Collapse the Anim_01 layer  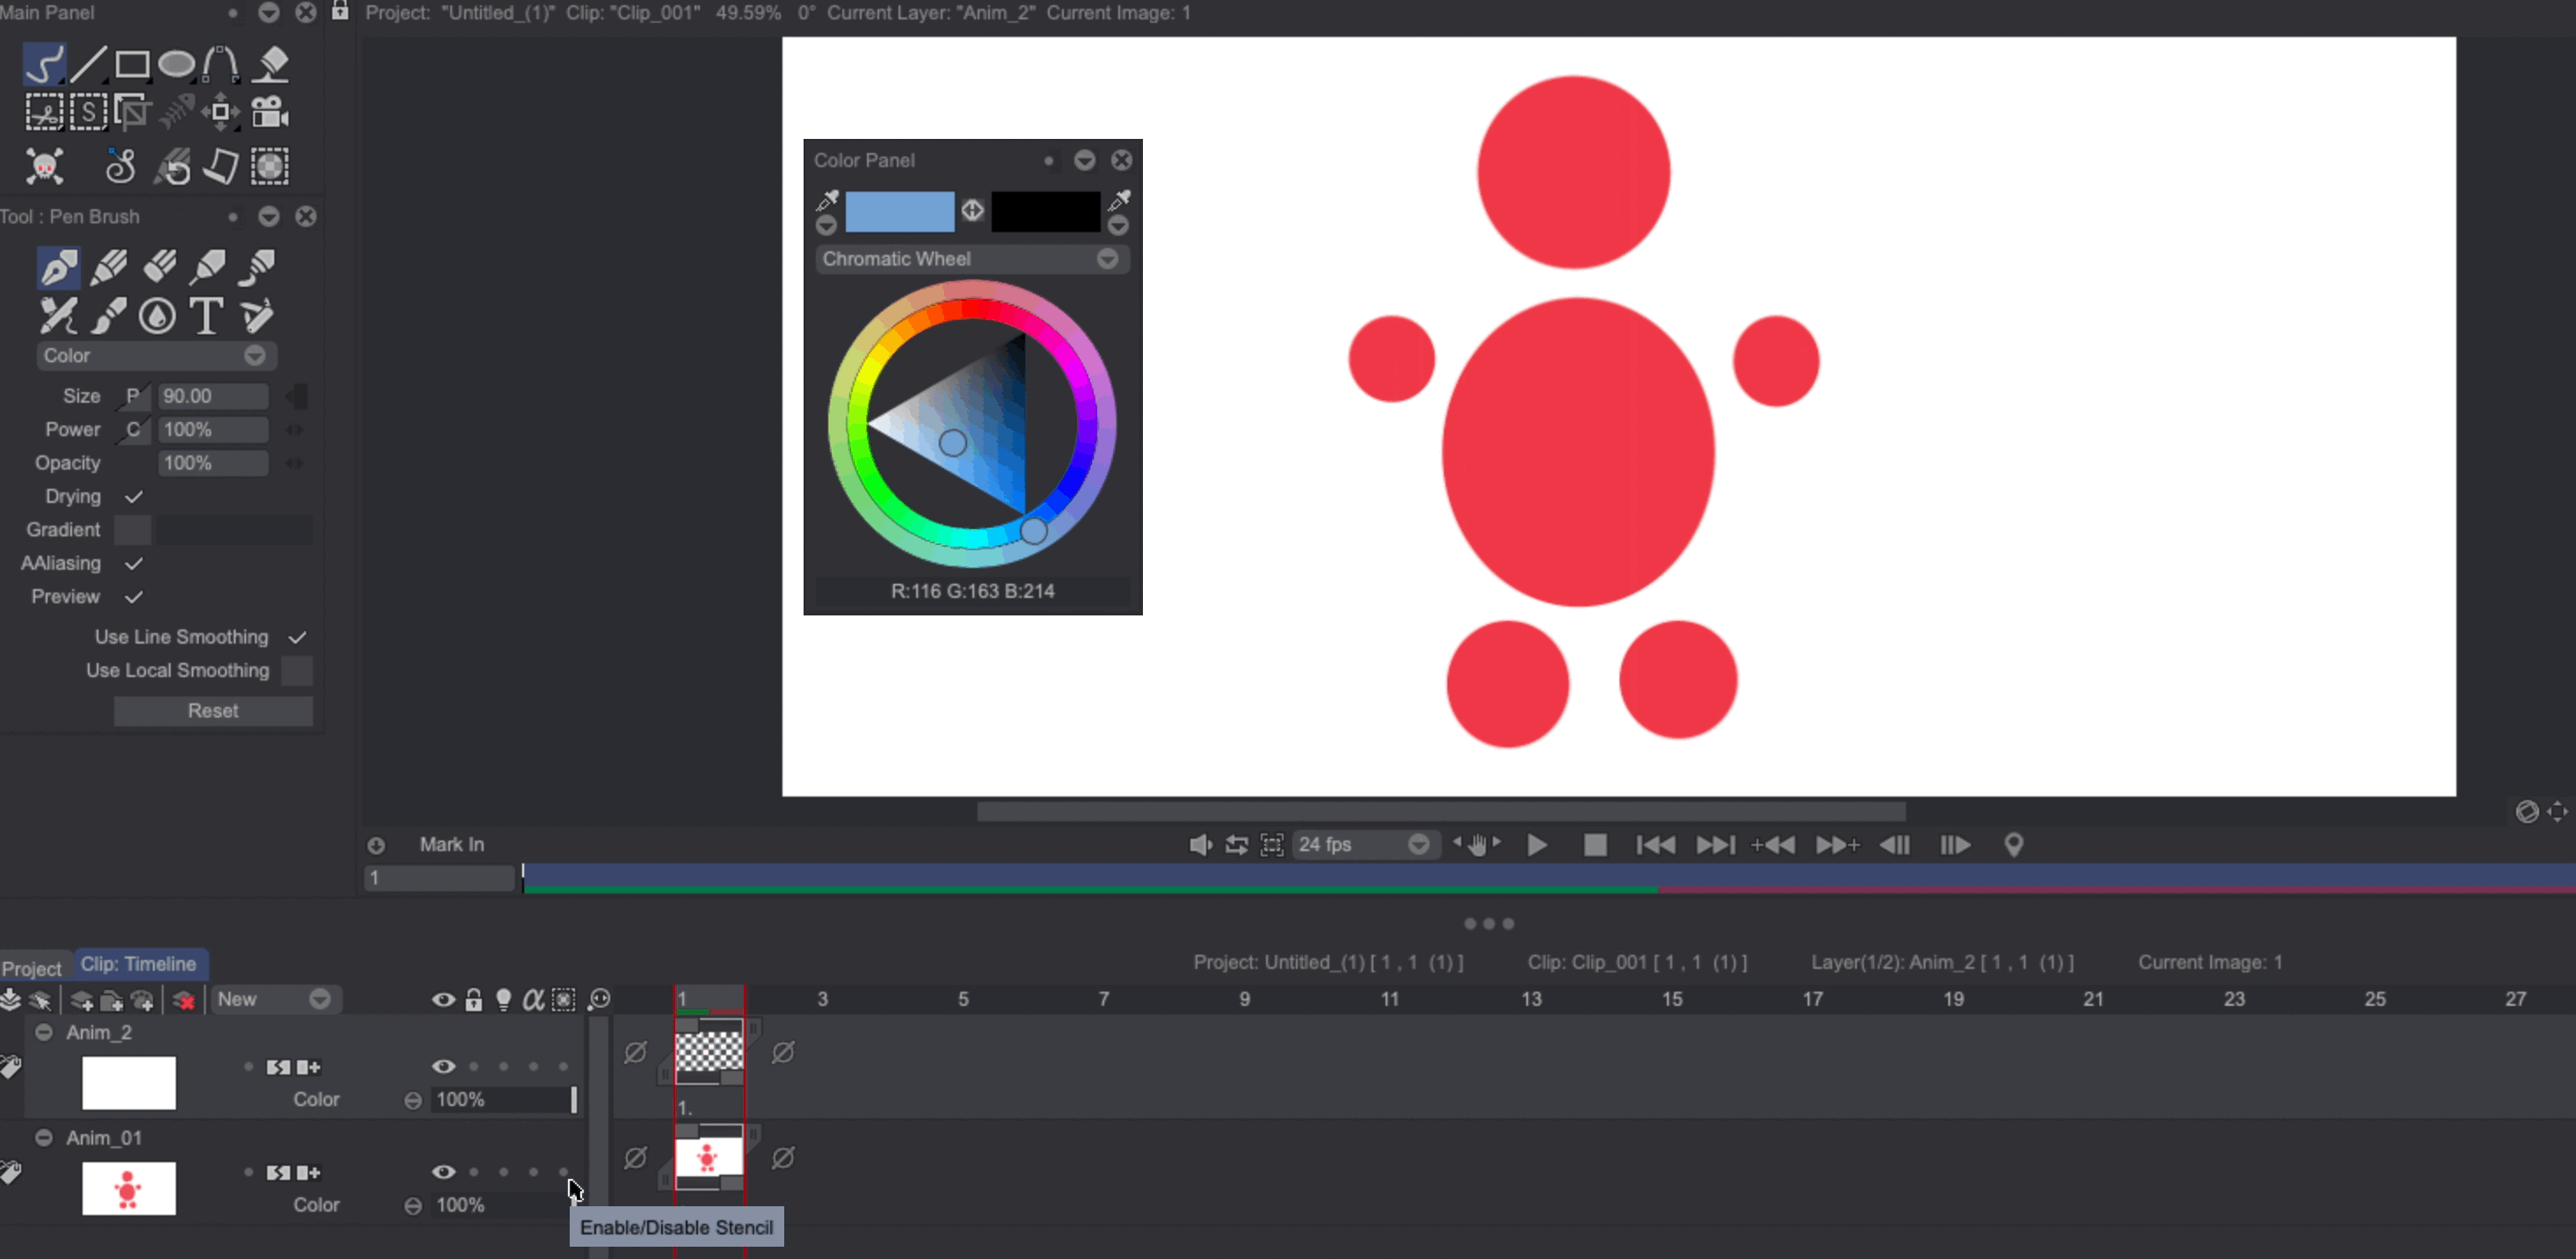pos(44,1137)
